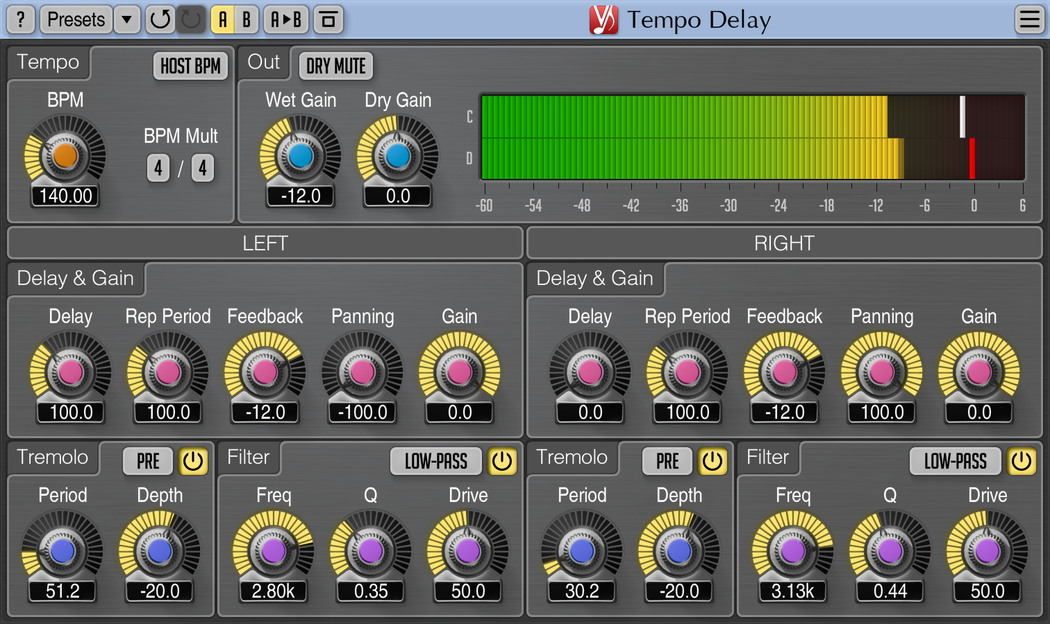The width and height of the screenshot is (1050, 624).
Task: Click the left channel Delay knob
Action: point(71,372)
